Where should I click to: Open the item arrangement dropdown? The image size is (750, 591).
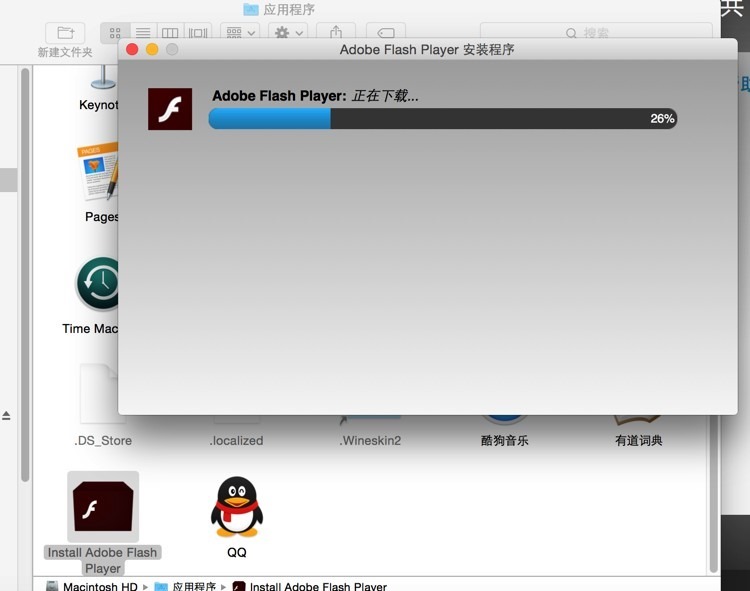[x=240, y=33]
